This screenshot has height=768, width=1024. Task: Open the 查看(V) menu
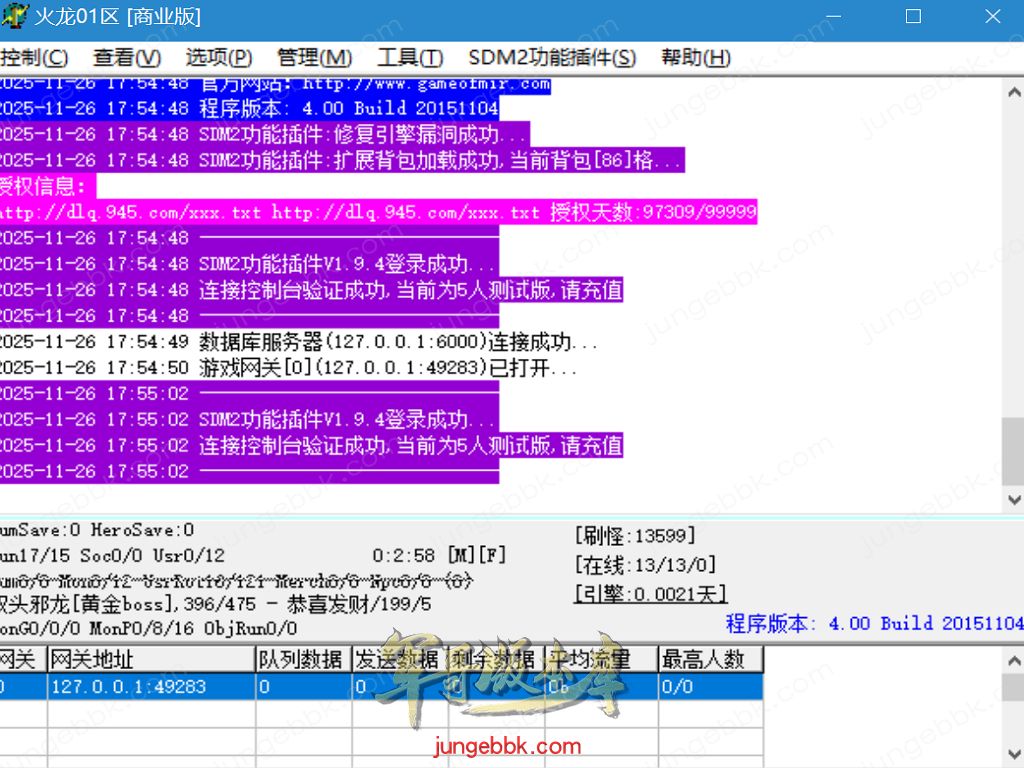pos(127,58)
